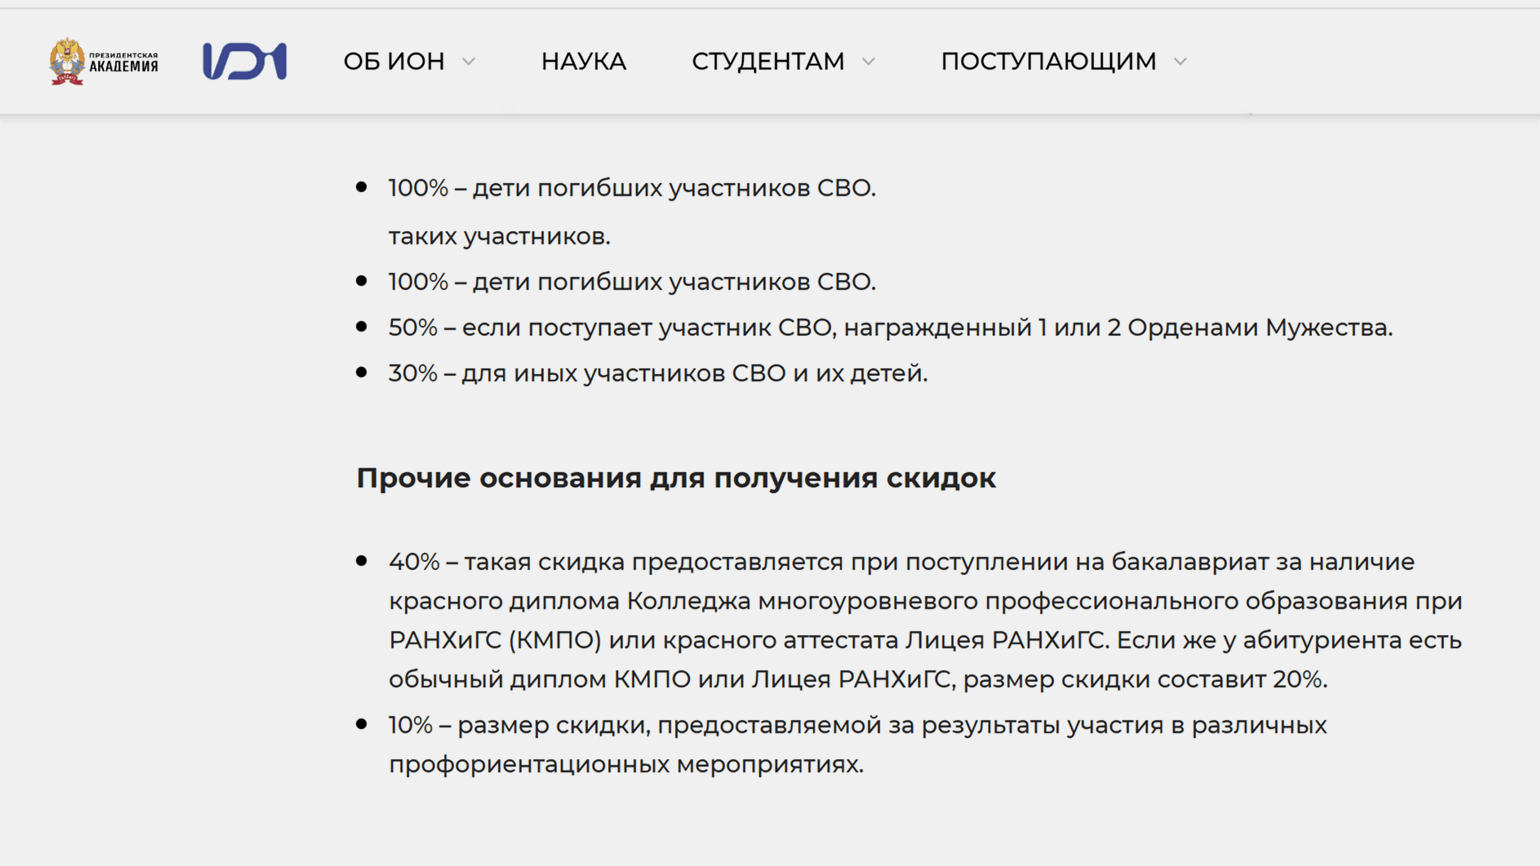The width and height of the screenshot is (1540, 866).
Task: Click the bullet before 30% item
Action: tap(362, 372)
